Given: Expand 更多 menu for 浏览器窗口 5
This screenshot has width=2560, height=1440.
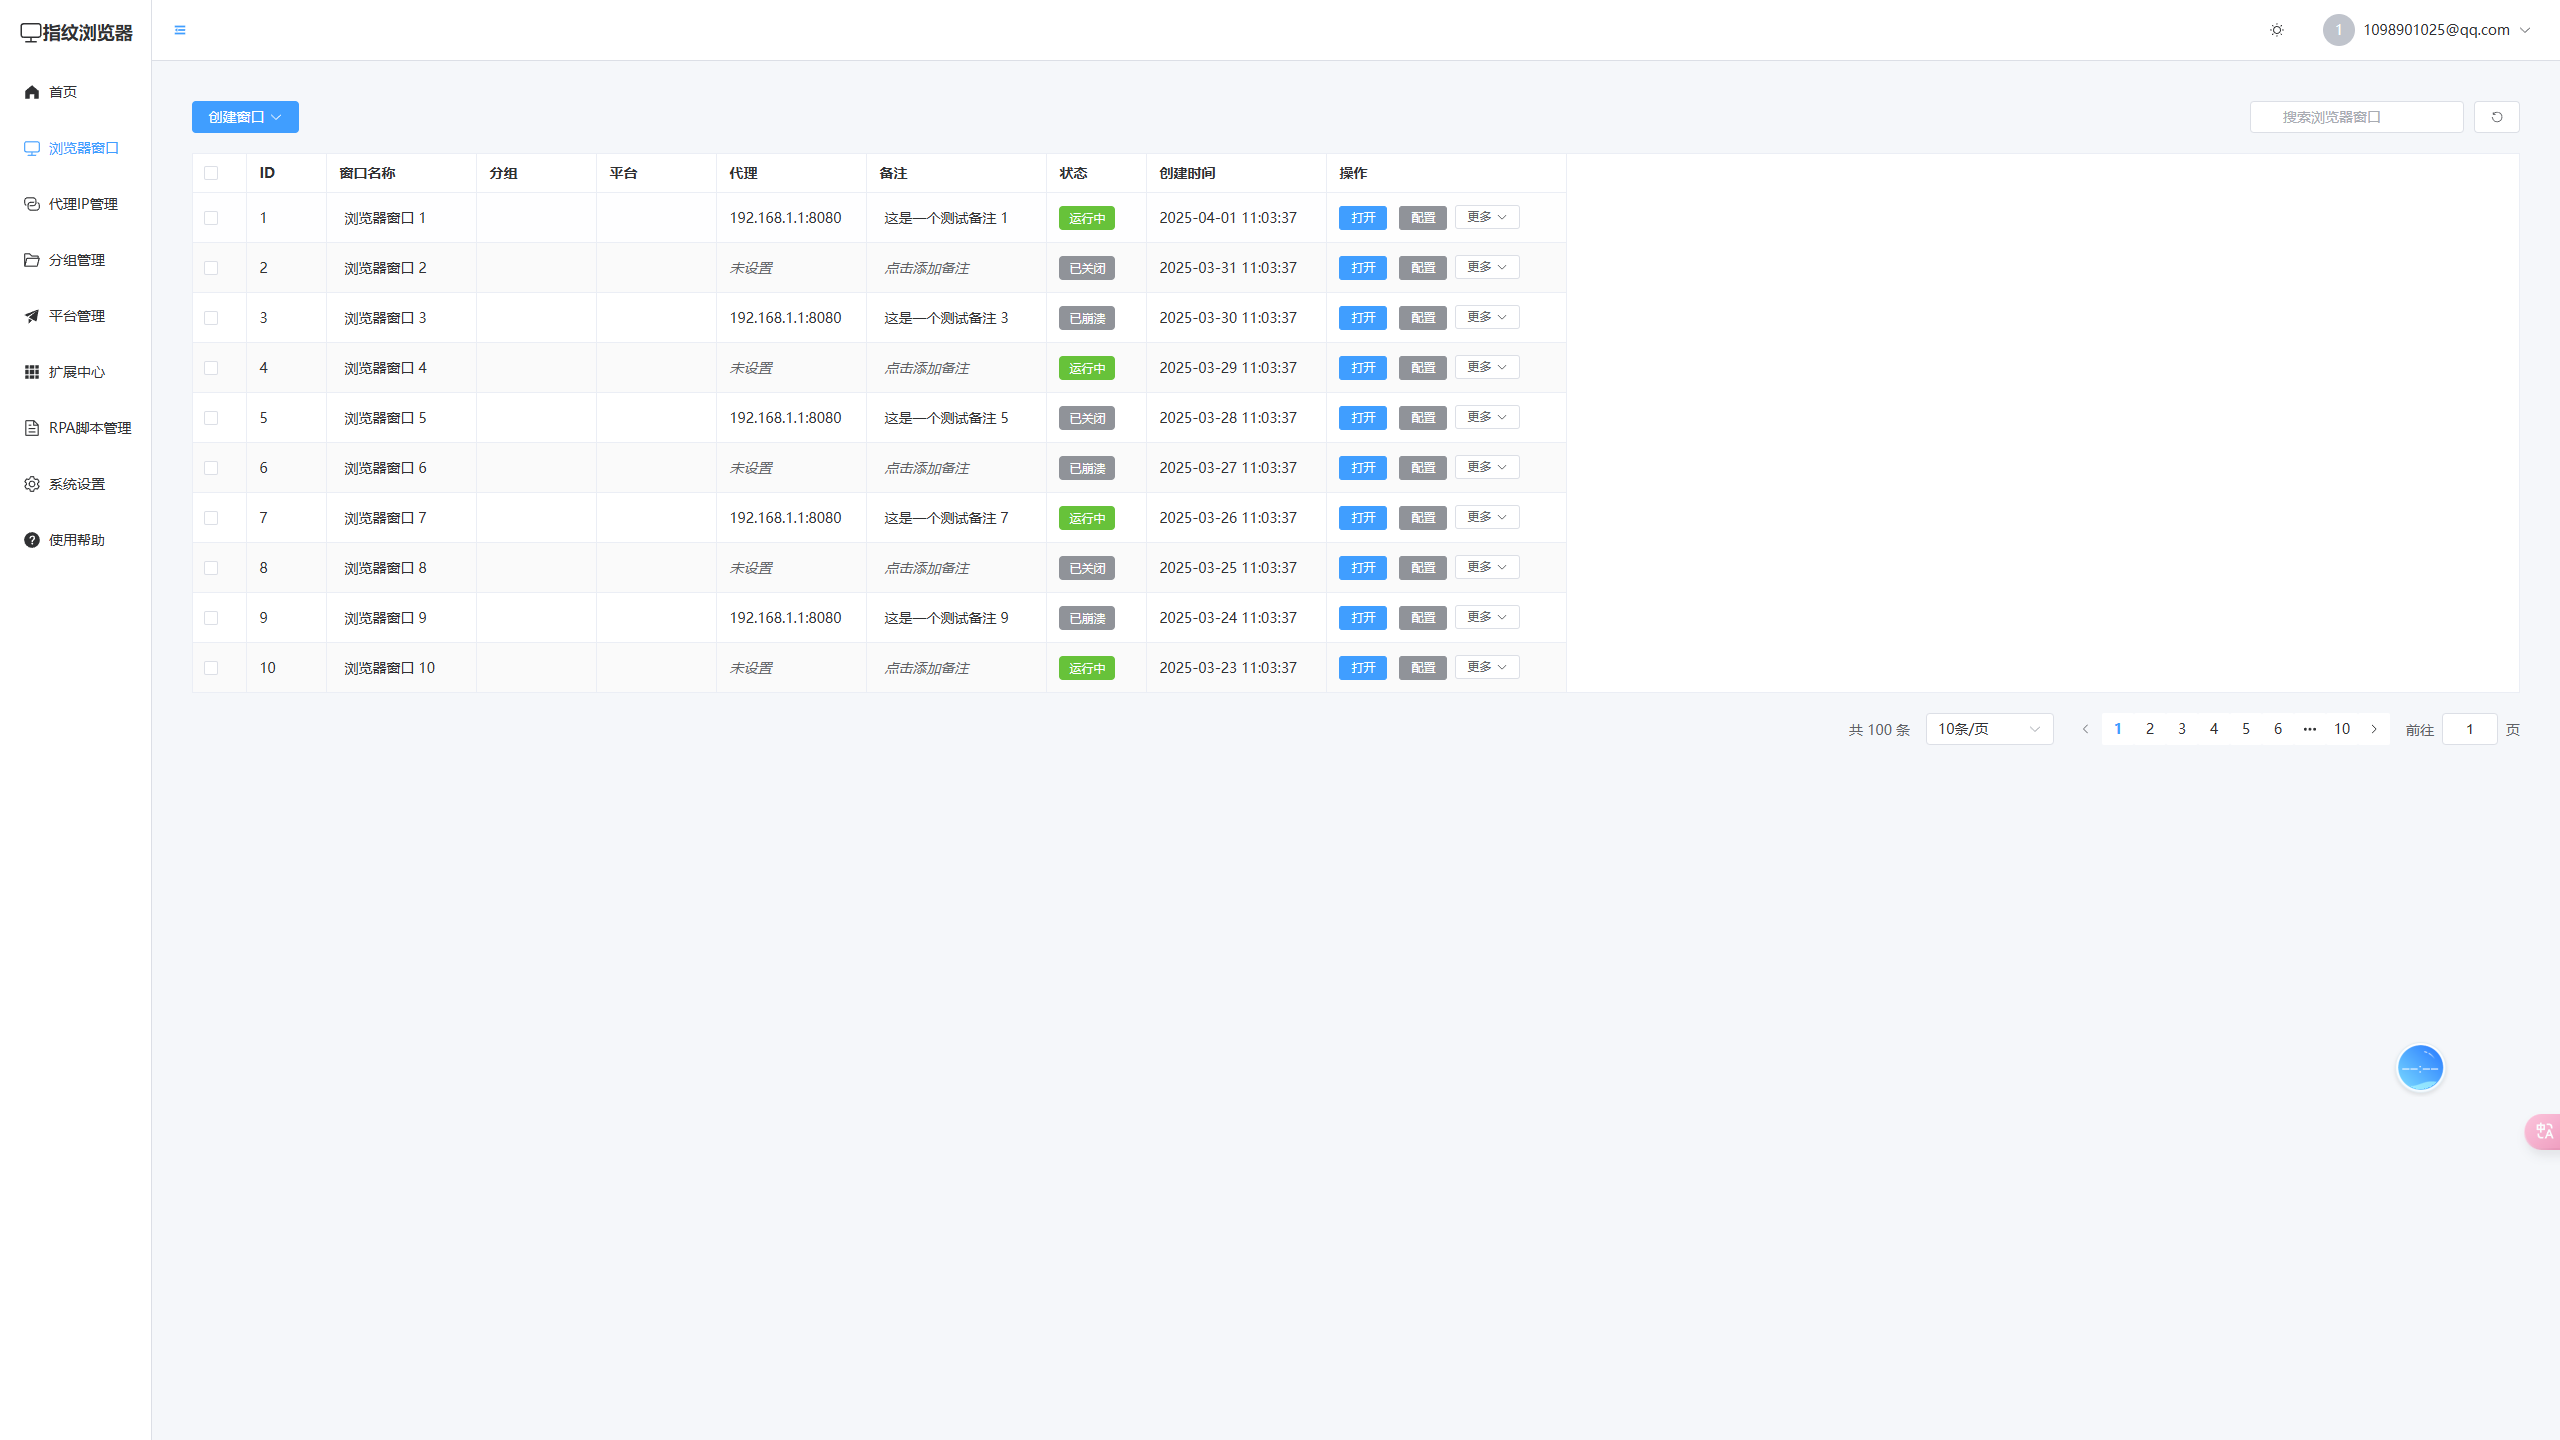Looking at the screenshot, I should pyautogui.click(x=1486, y=417).
